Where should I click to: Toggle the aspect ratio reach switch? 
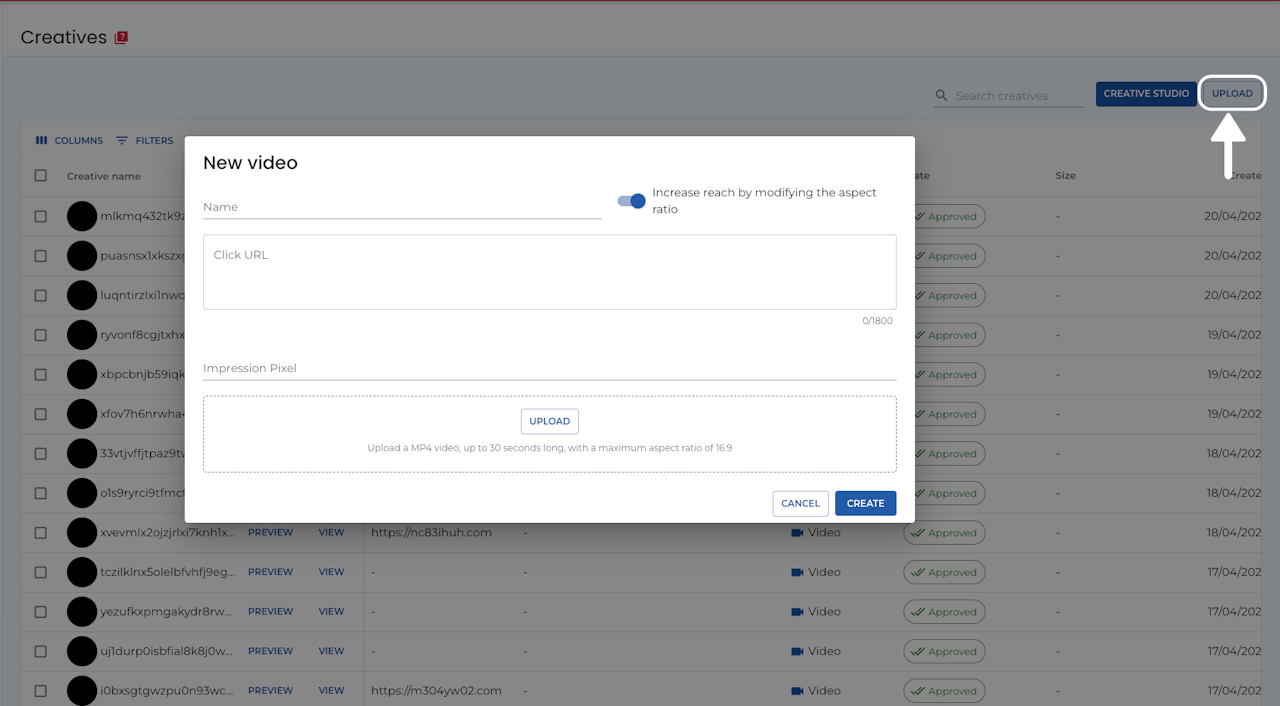(631, 201)
